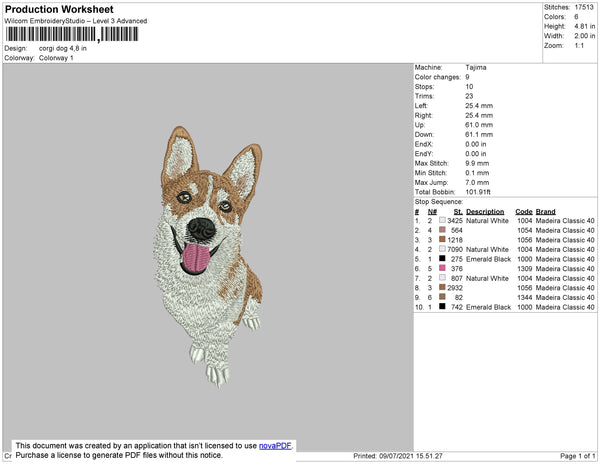The height and width of the screenshot is (464, 600).
Task: Select color swatch for stop 3 code 1056
Action: tap(442, 239)
